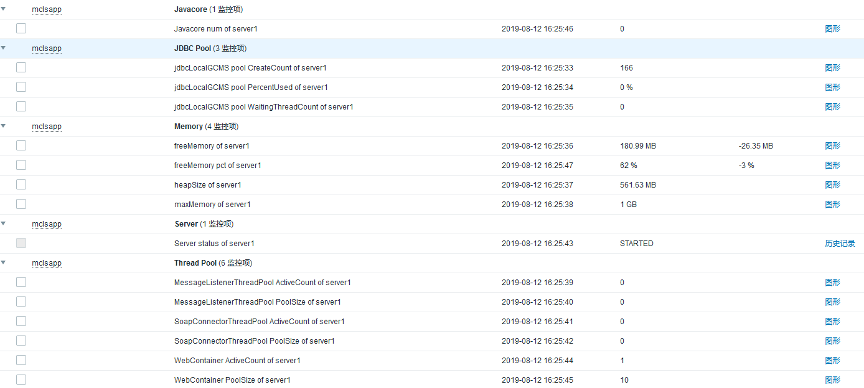Click mclsapp host link beside Memory
The height and width of the screenshot is (388, 864).
coord(46,127)
